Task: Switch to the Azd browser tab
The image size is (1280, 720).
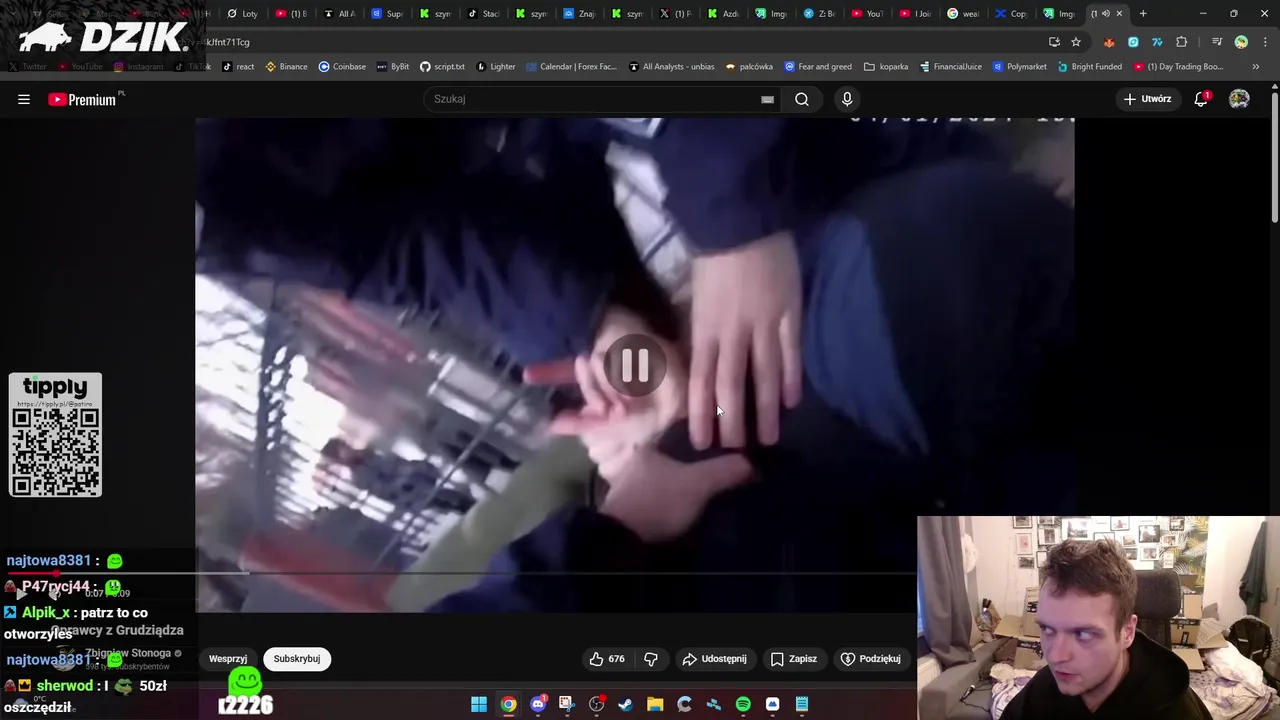Action: click(x=723, y=14)
